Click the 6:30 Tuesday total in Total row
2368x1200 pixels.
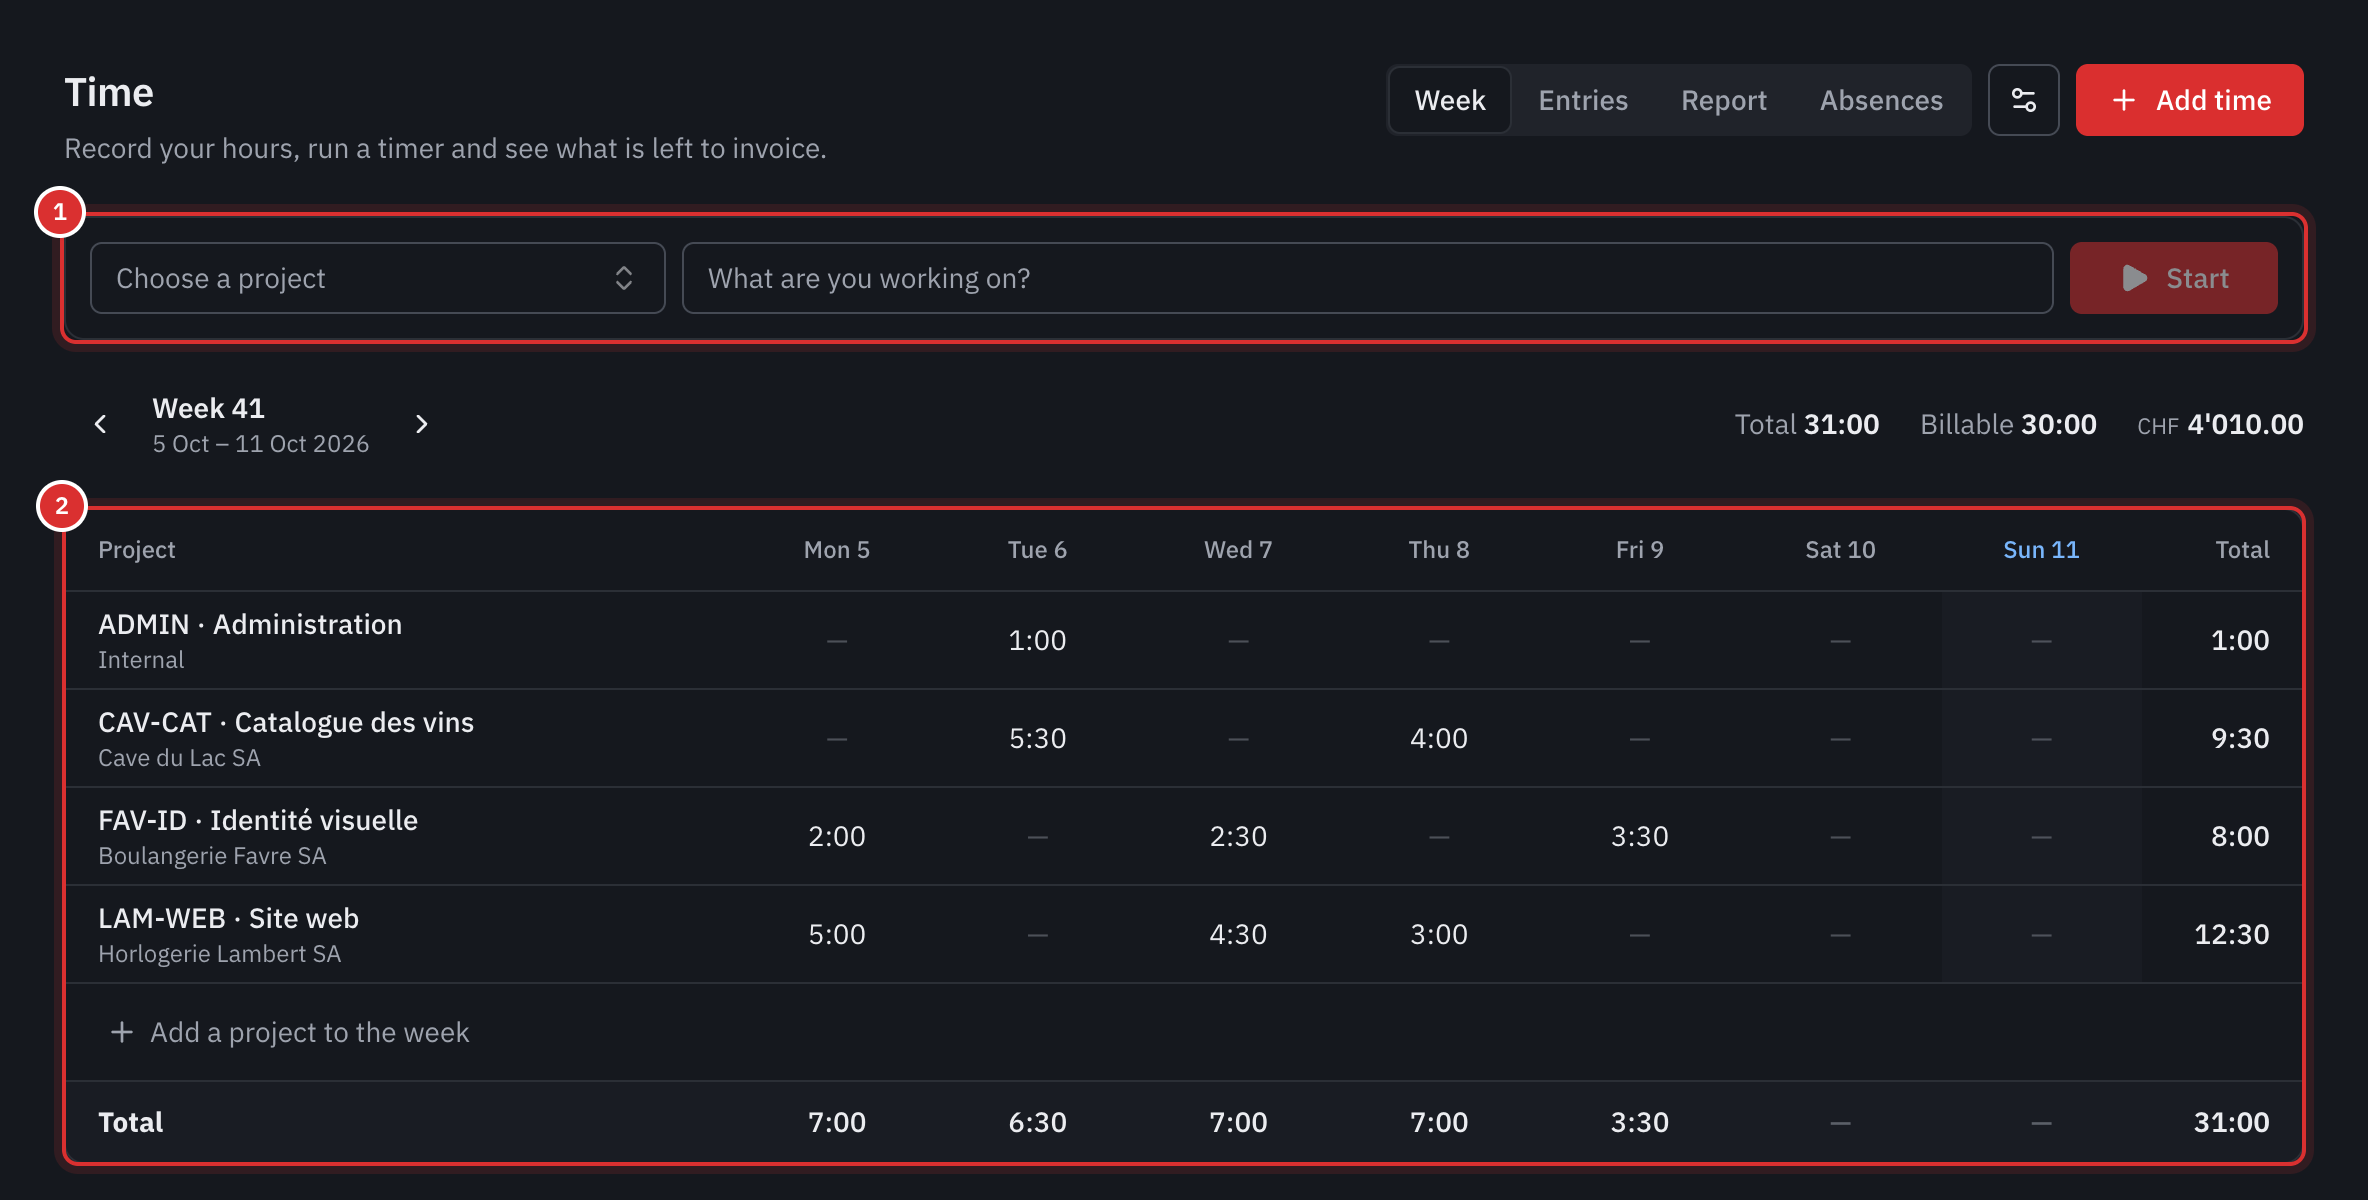pyautogui.click(x=1037, y=1122)
